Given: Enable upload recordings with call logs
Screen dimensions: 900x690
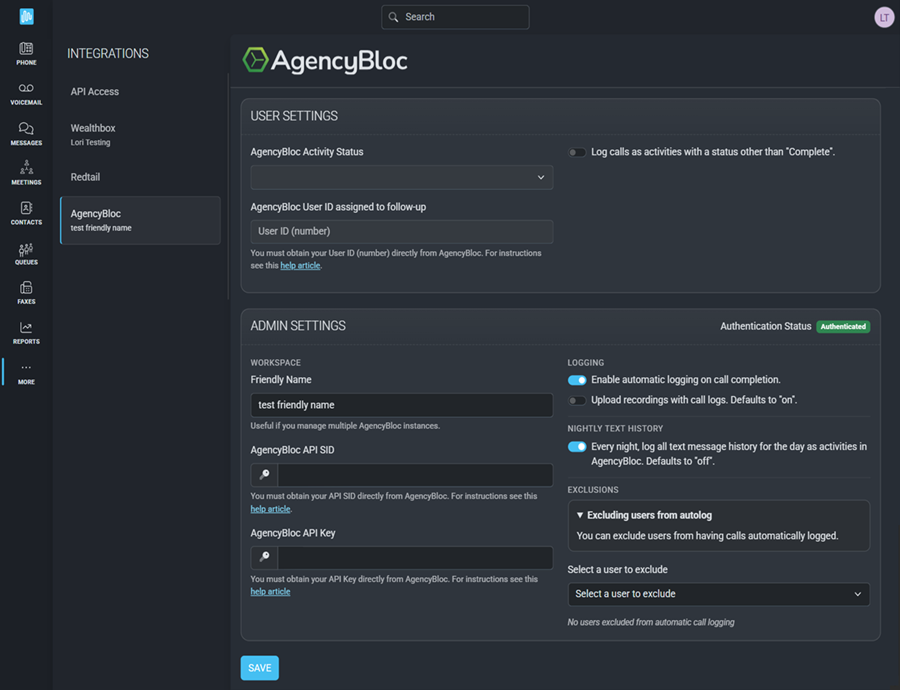Looking at the screenshot, I should tap(577, 400).
